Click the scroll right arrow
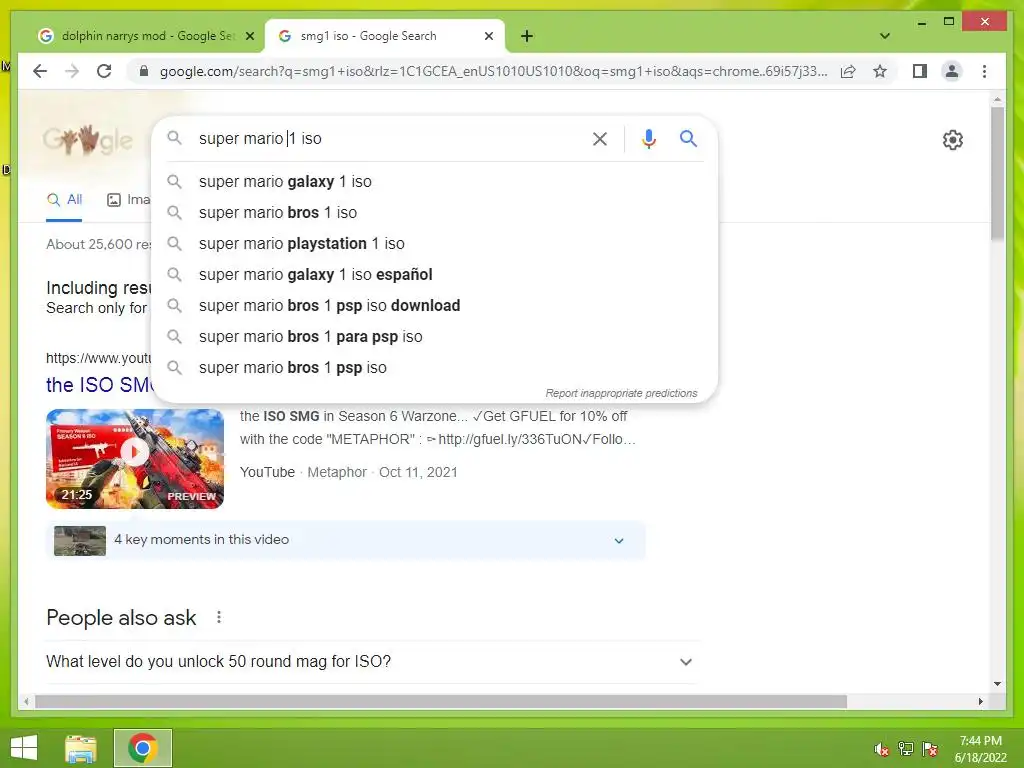Image resolution: width=1024 pixels, height=768 pixels. (980, 701)
